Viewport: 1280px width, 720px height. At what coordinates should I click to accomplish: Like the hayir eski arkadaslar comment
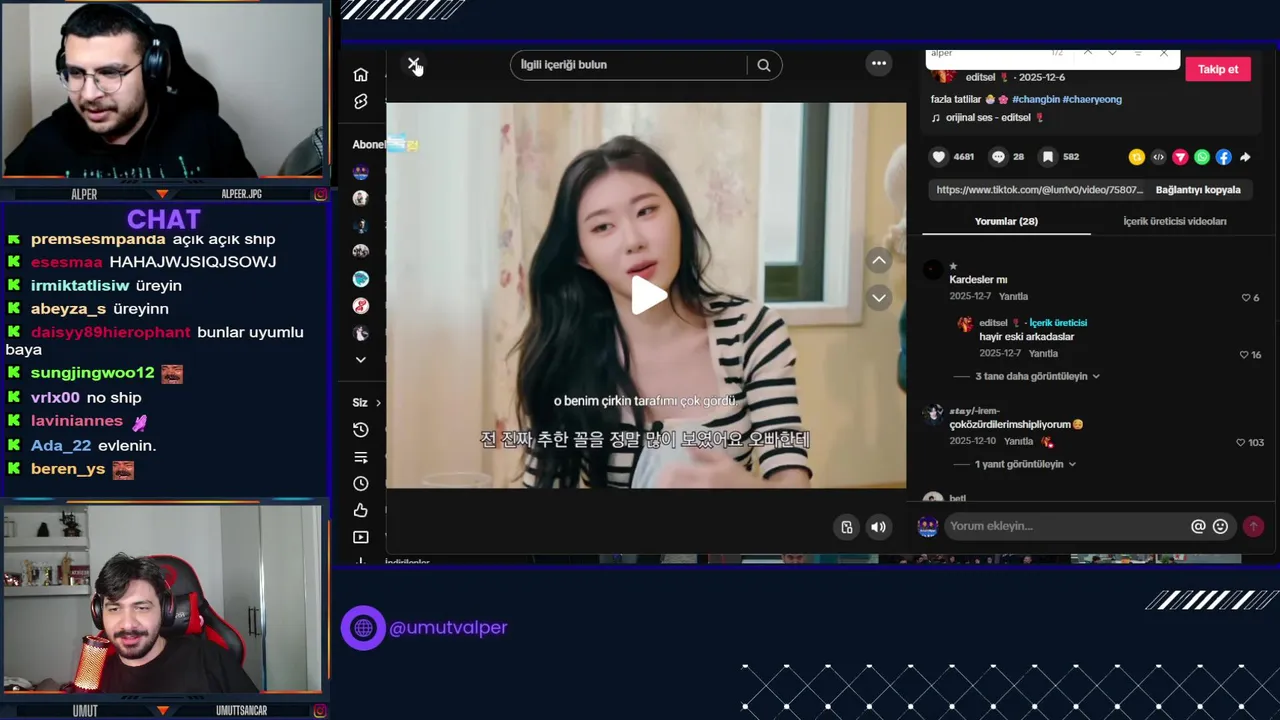[1244, 355]
